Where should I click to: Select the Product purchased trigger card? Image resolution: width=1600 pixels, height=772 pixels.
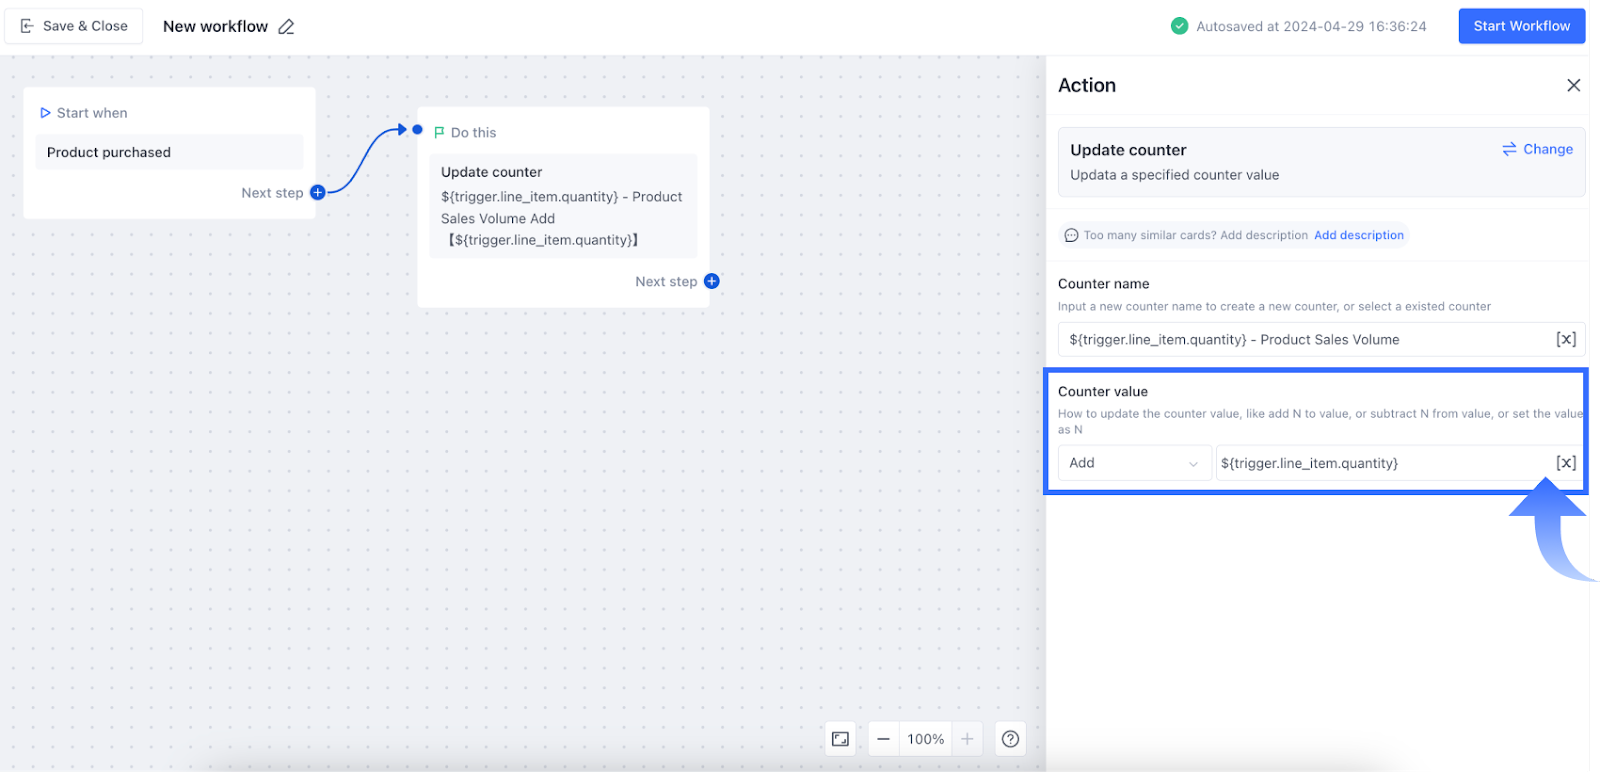tap(169, 153)
